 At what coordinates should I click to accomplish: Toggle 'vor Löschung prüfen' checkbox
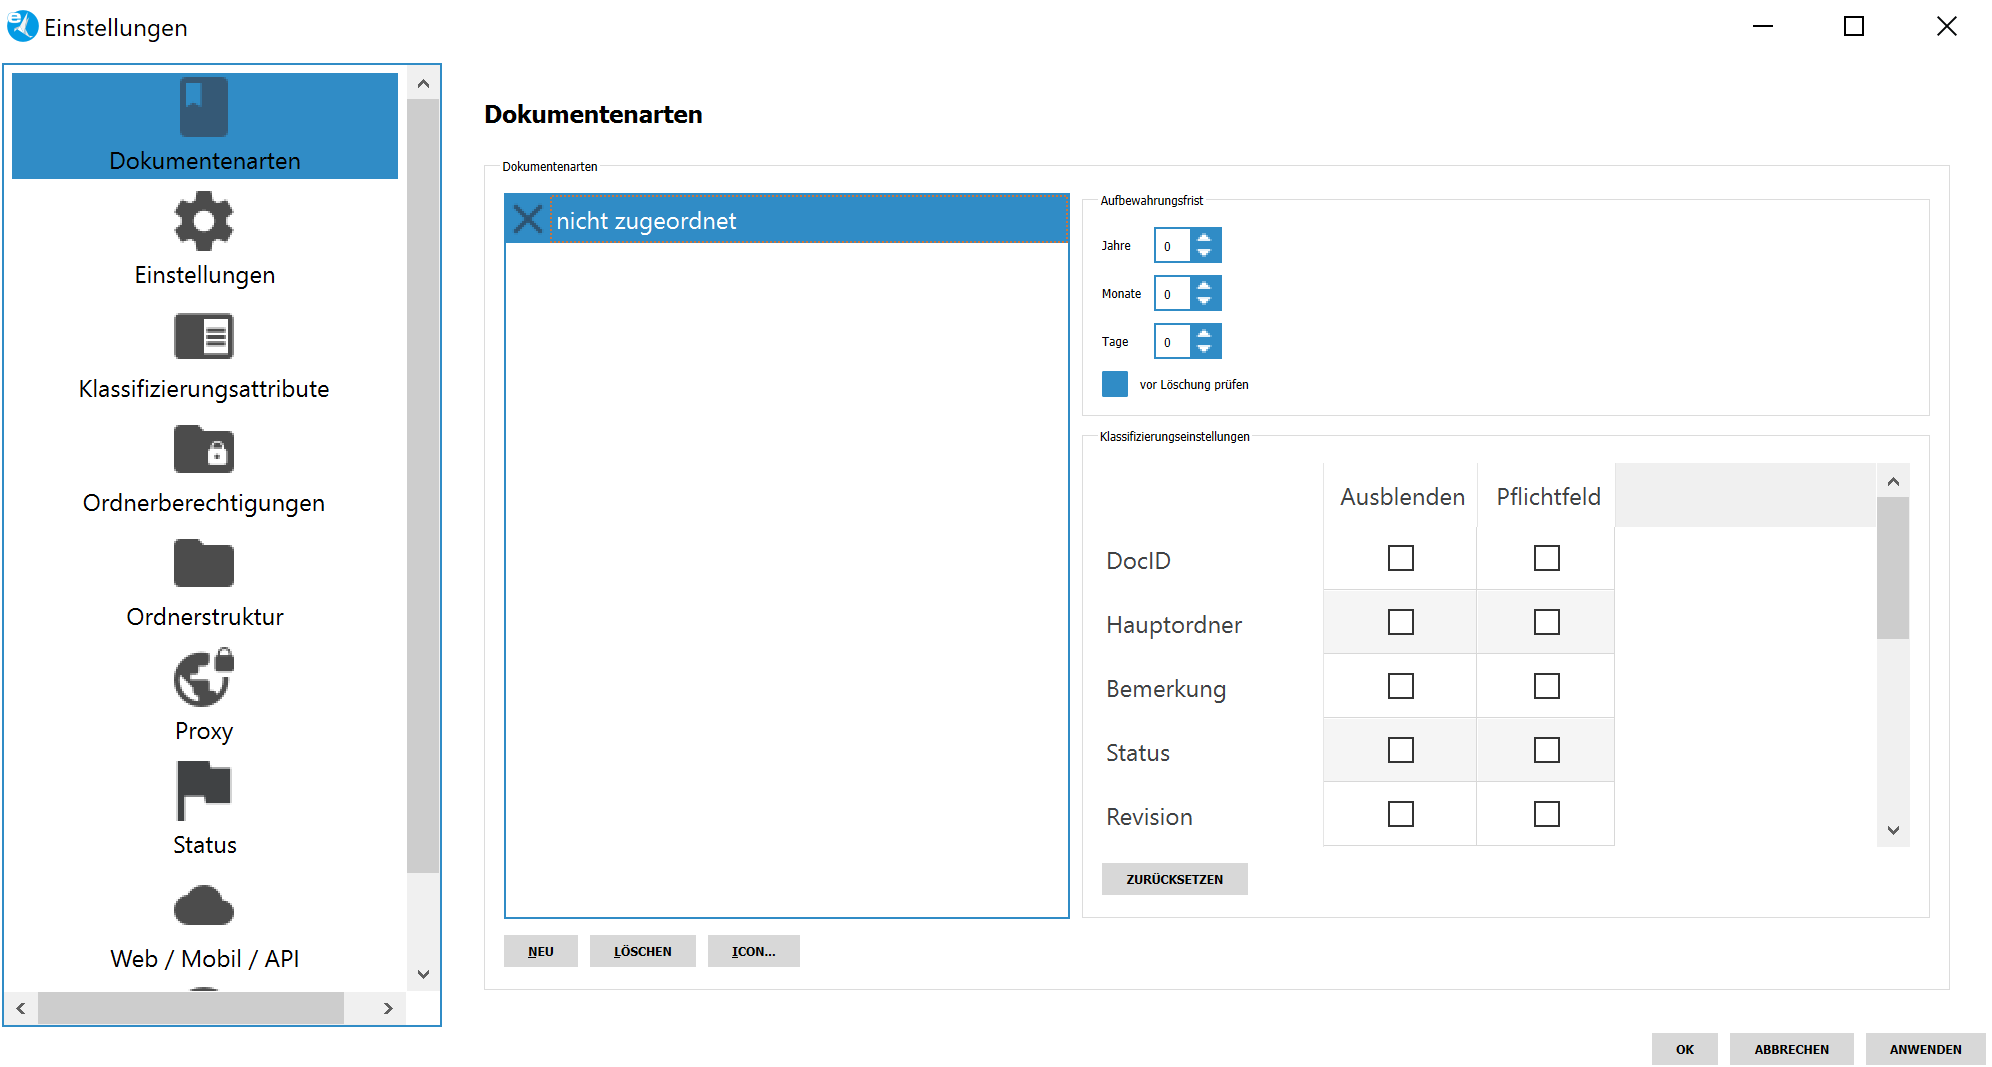pos(1114,384)
